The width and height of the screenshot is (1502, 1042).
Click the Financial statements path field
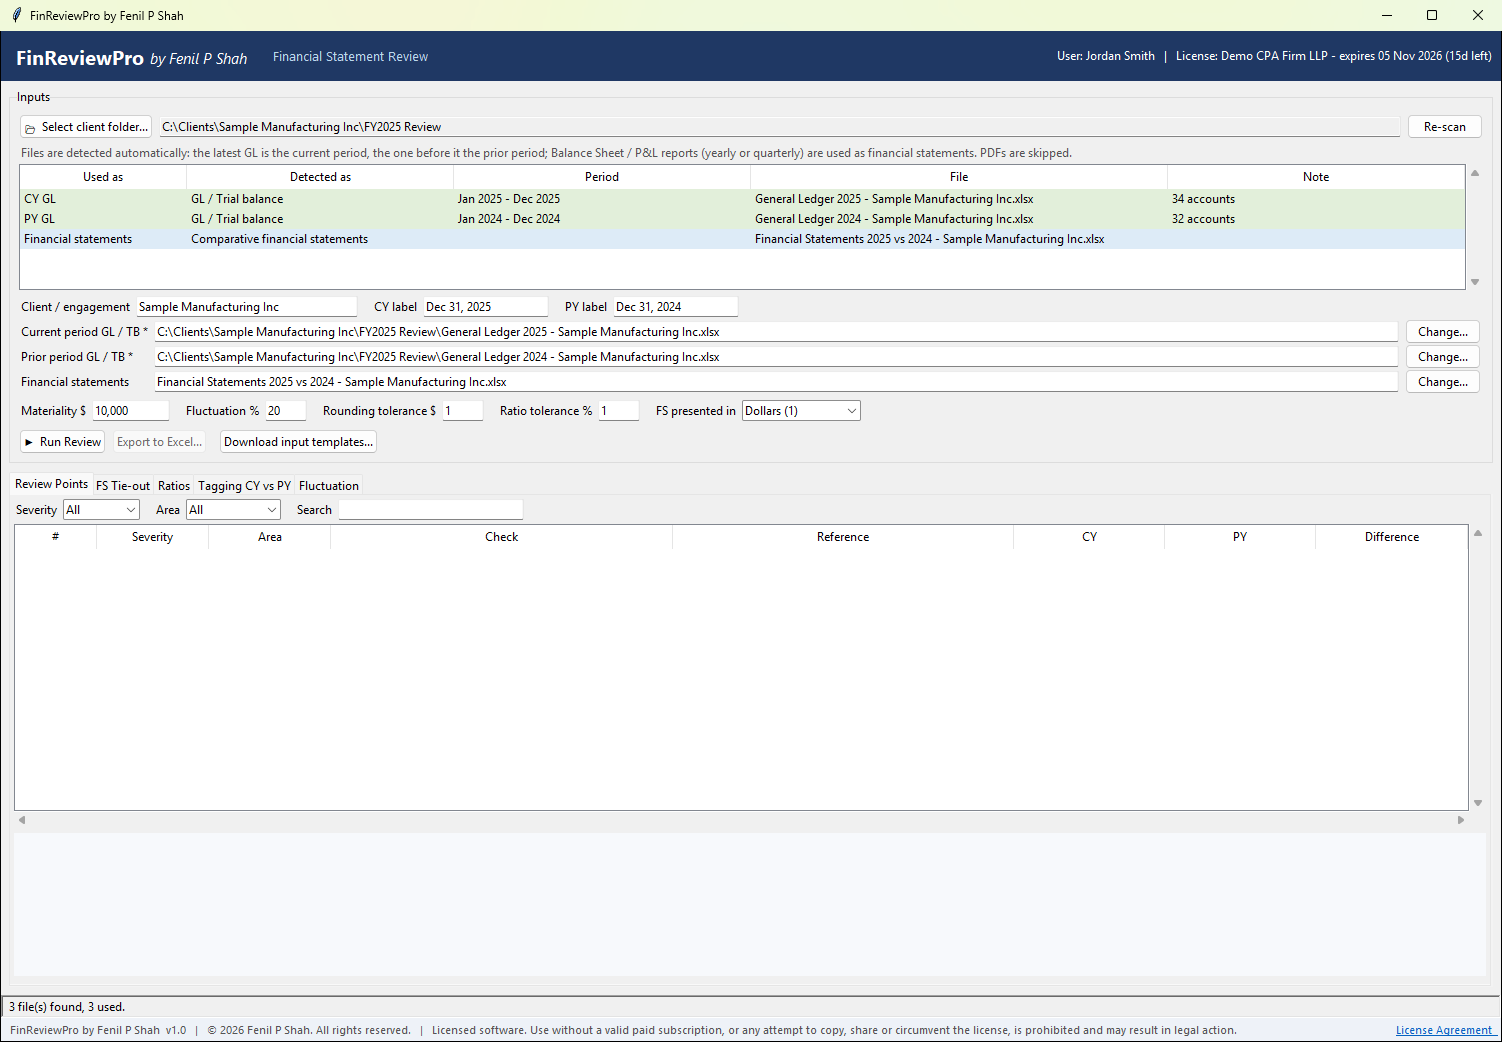pos(776,382)
